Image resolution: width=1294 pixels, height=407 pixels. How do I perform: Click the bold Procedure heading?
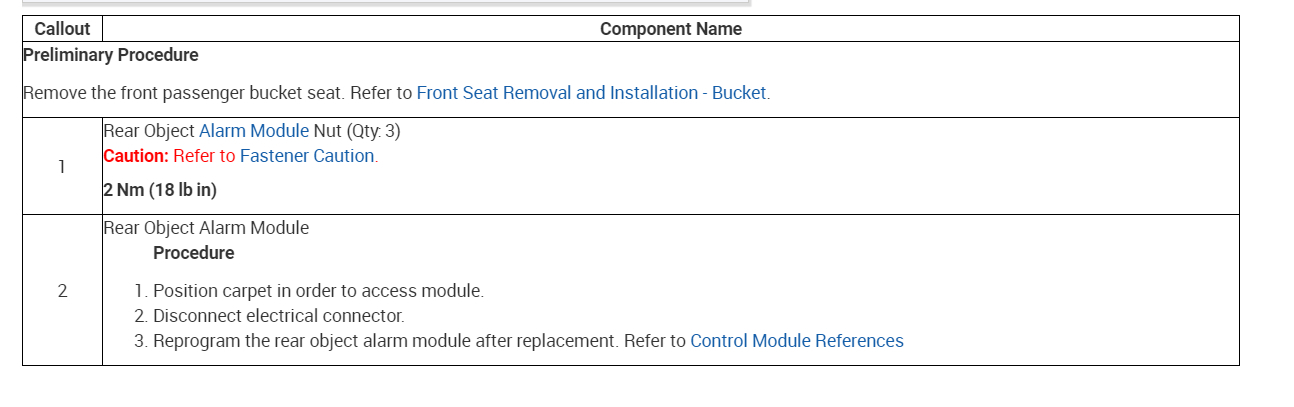[x=194, y=253]
